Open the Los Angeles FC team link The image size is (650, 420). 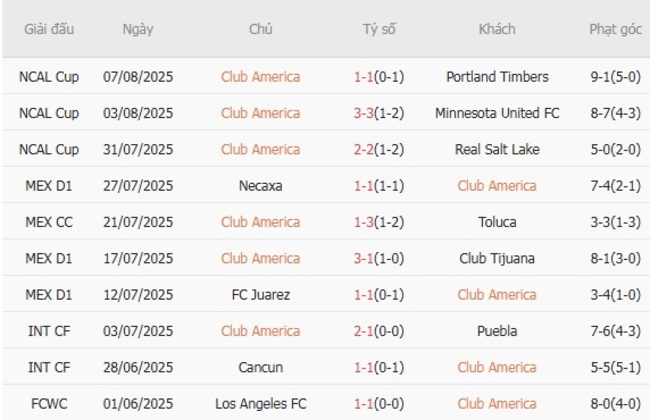tap(260, 404)
